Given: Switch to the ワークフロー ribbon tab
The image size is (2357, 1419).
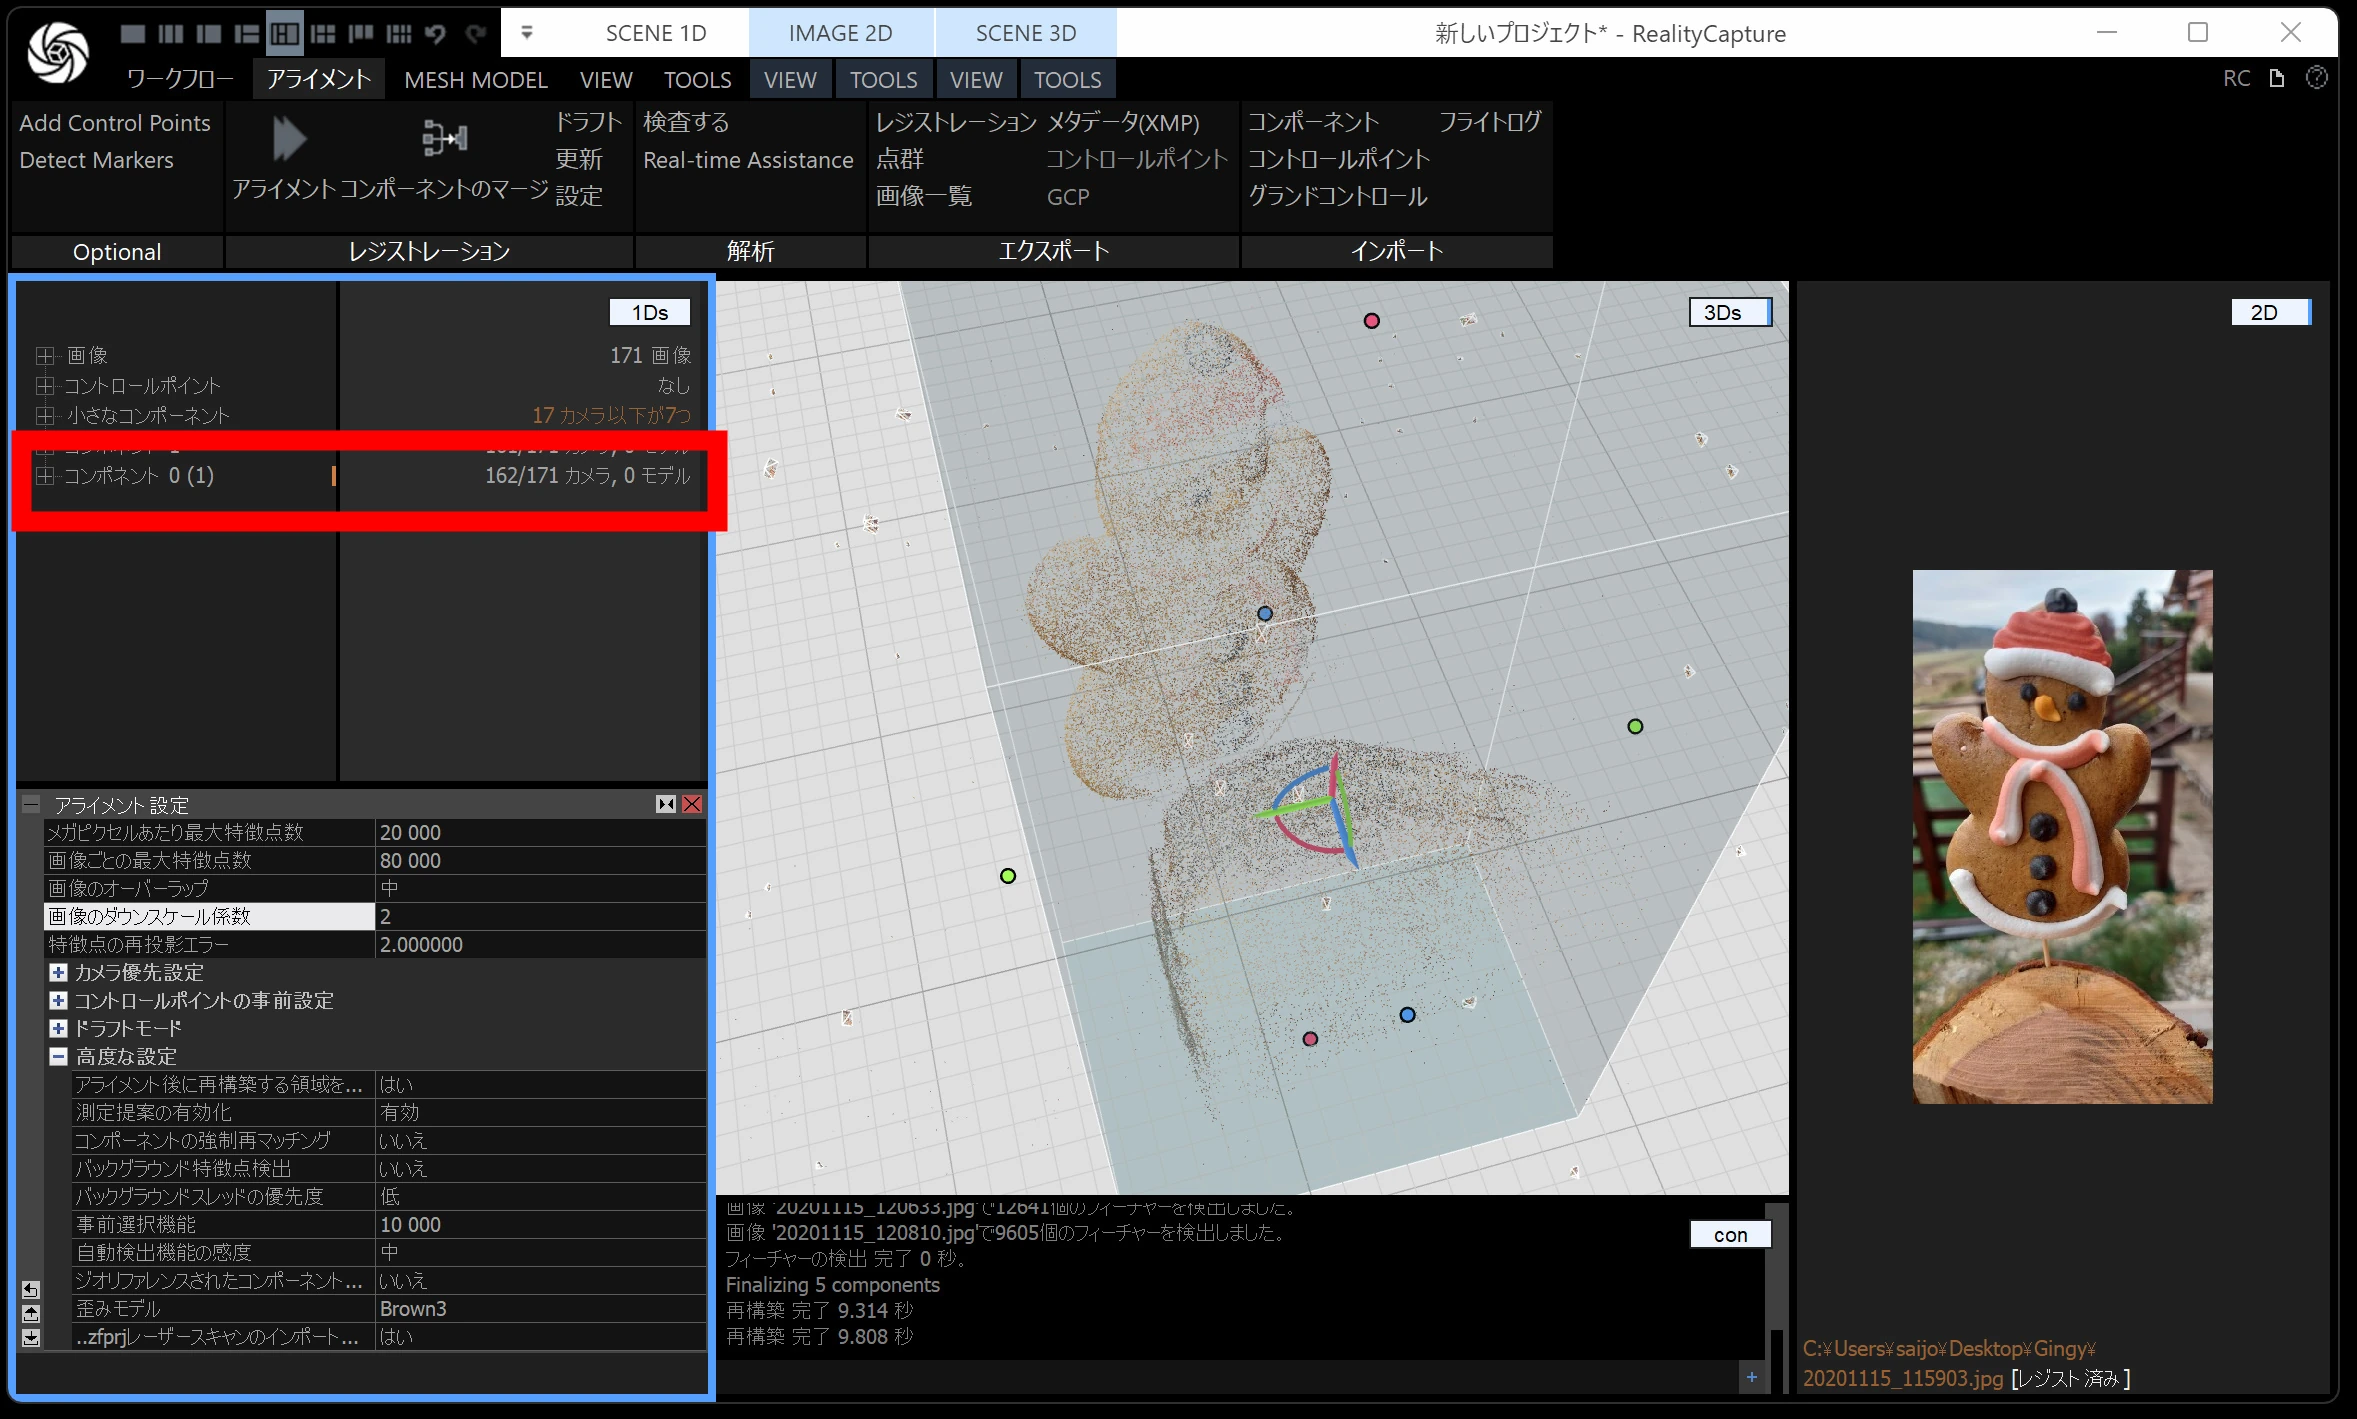Looking at the screenshot, I should (x=180, y=80).
